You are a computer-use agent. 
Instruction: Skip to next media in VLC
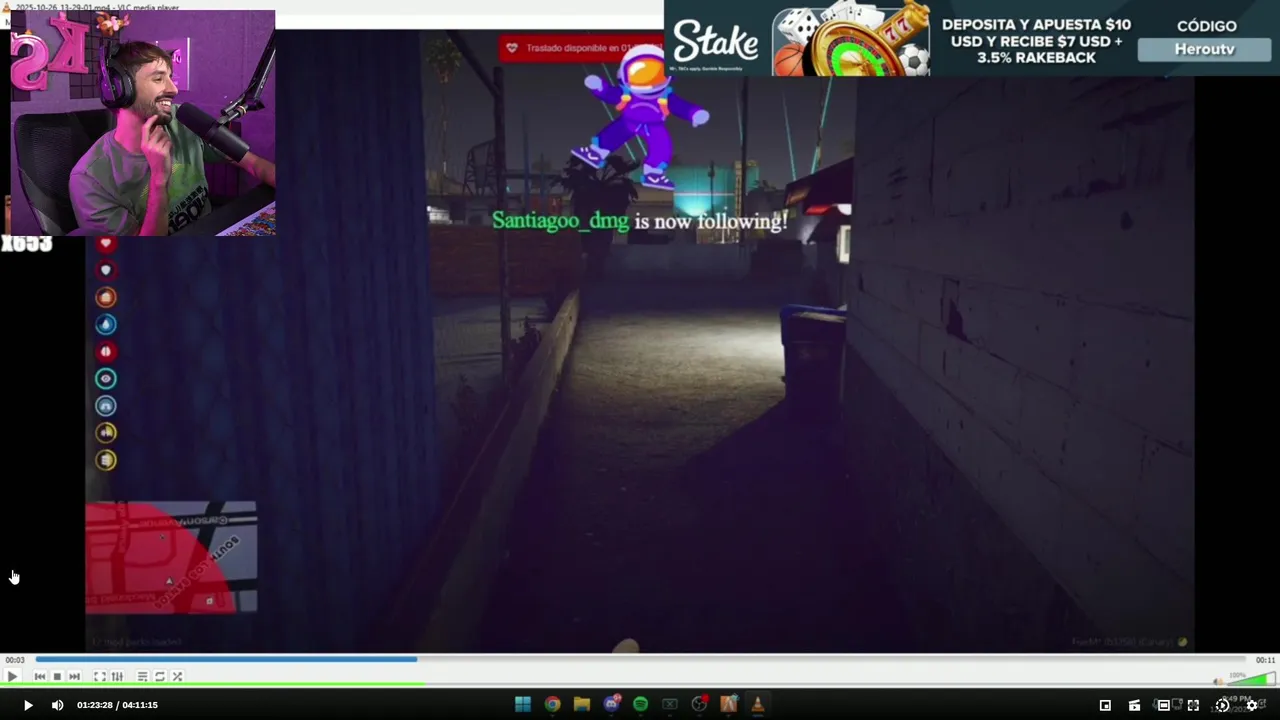click(74, 677)
